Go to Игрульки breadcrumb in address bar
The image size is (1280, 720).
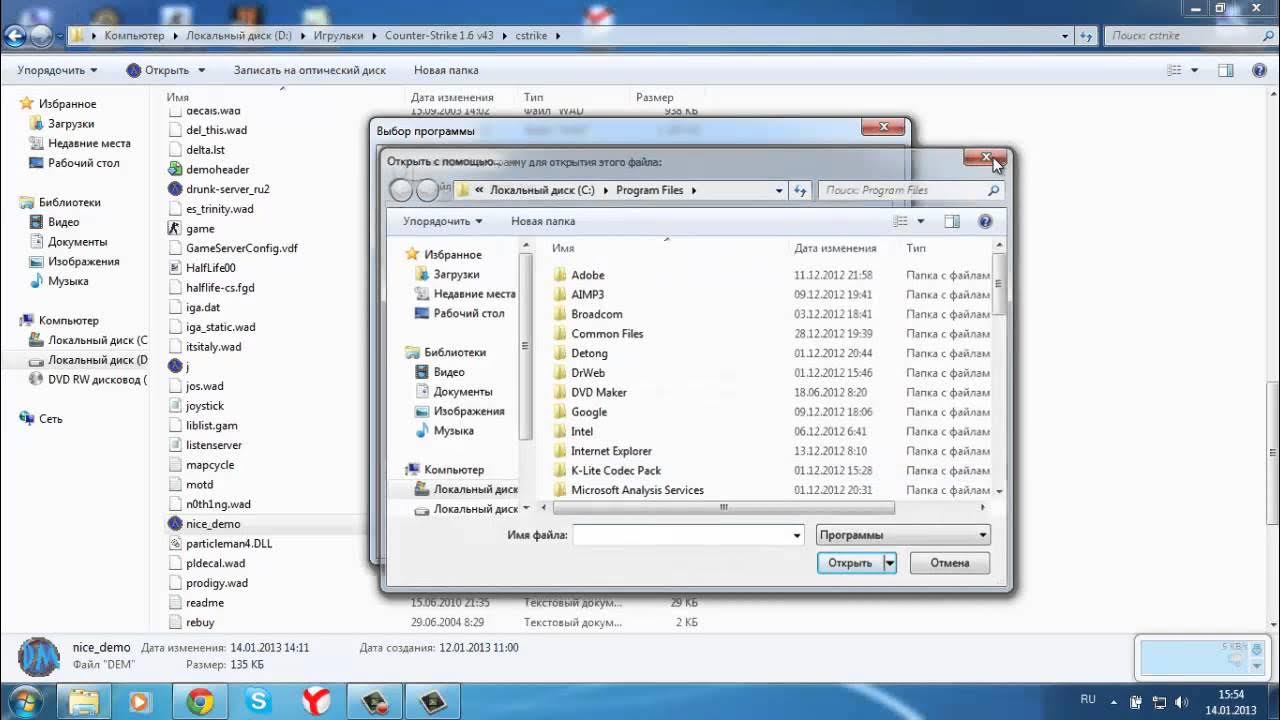tap(338, 36)
